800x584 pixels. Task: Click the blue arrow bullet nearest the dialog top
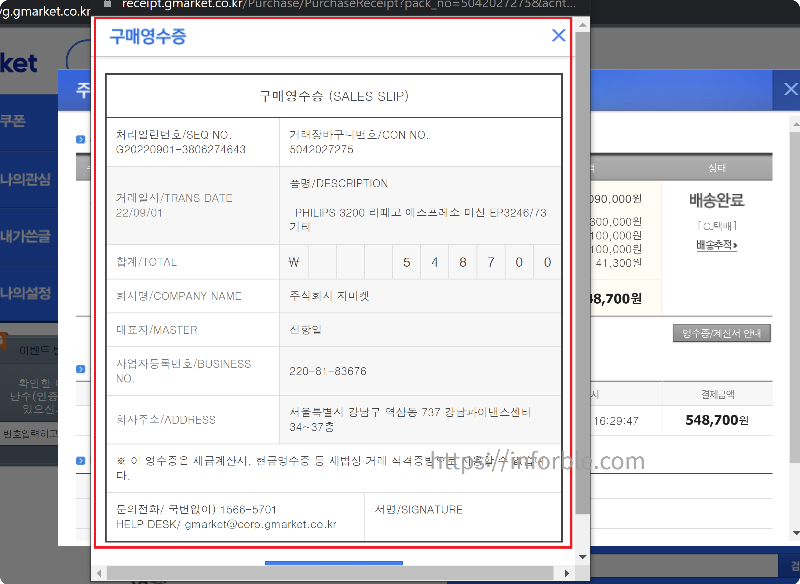click(81, 139)
